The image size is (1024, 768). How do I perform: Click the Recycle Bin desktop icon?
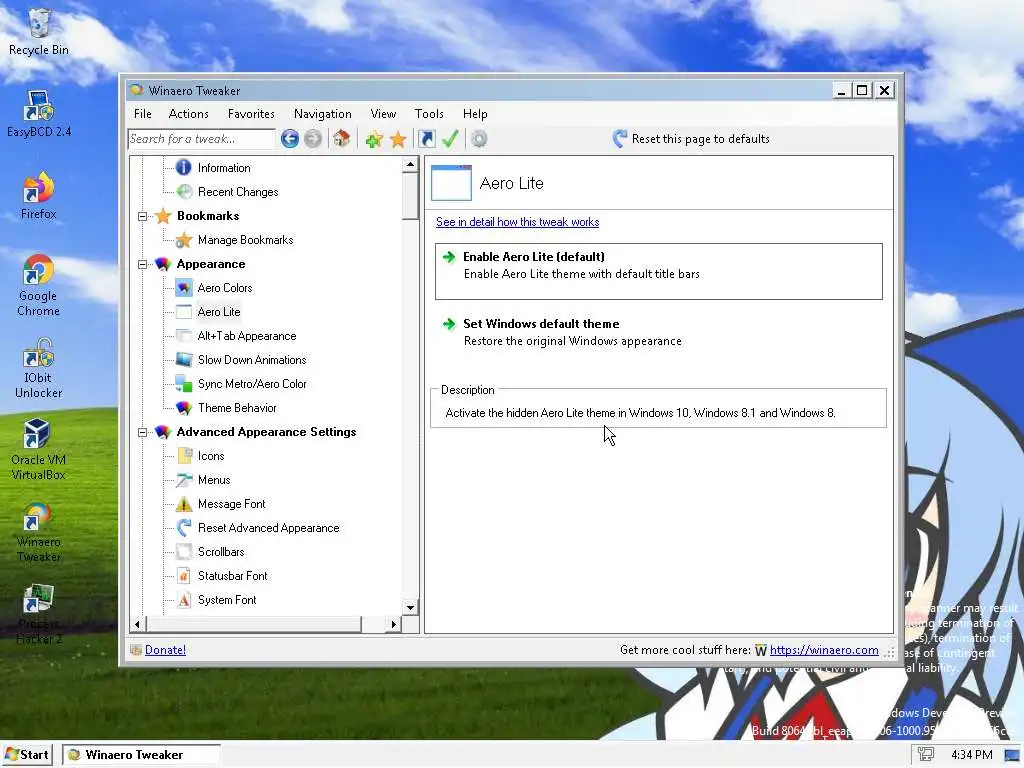[x=39, y=33]
